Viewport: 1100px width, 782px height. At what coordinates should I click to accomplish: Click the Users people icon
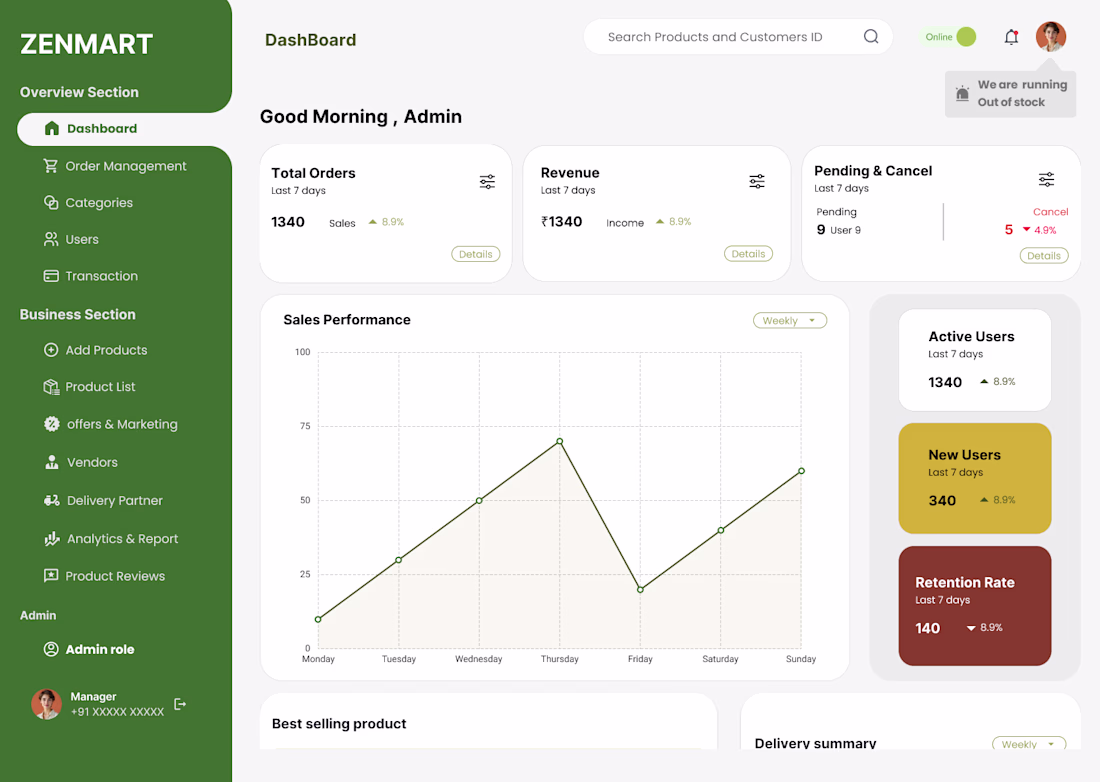coord(51,239)
